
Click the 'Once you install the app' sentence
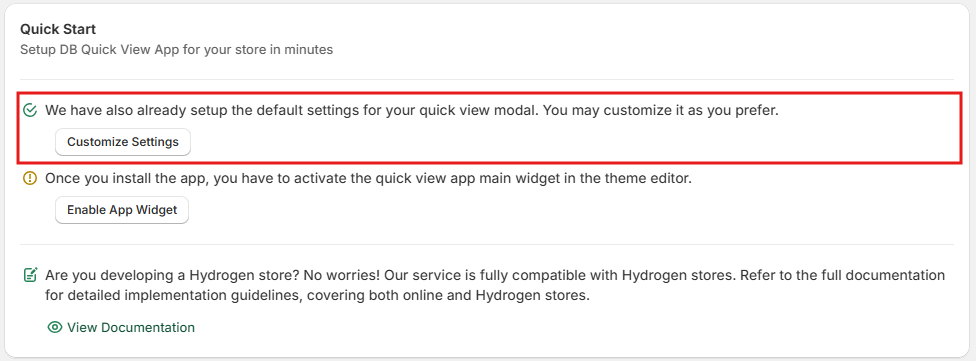tap(368, 179)
